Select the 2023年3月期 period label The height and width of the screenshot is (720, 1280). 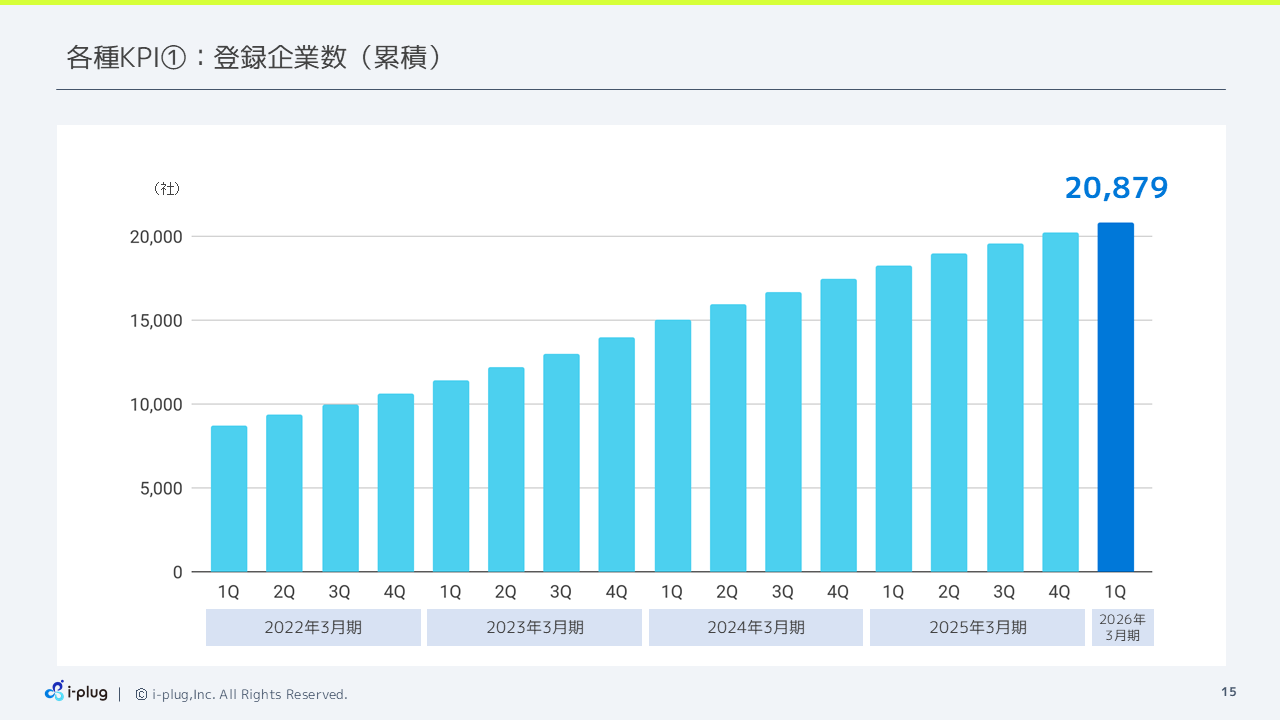534,627
